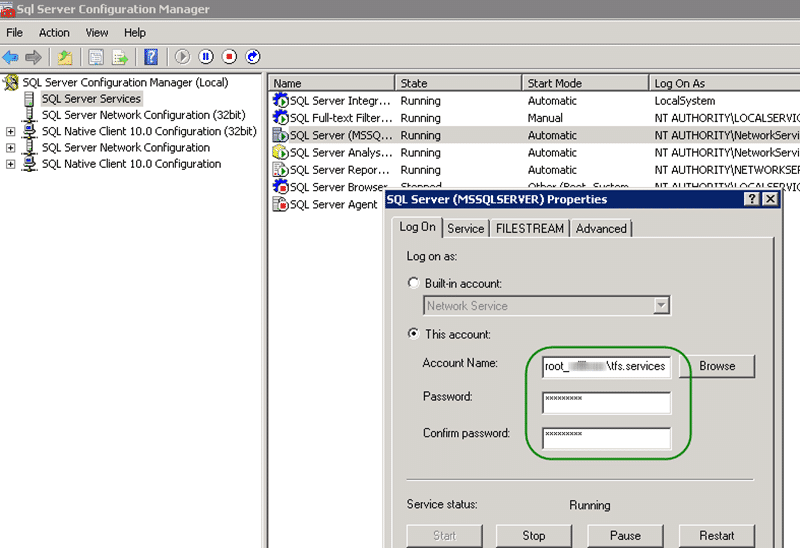The image size is (800, 548).
Task: Click the SQL Server Browser service icon
Action: pyautogui.click(x=280, y=187)
